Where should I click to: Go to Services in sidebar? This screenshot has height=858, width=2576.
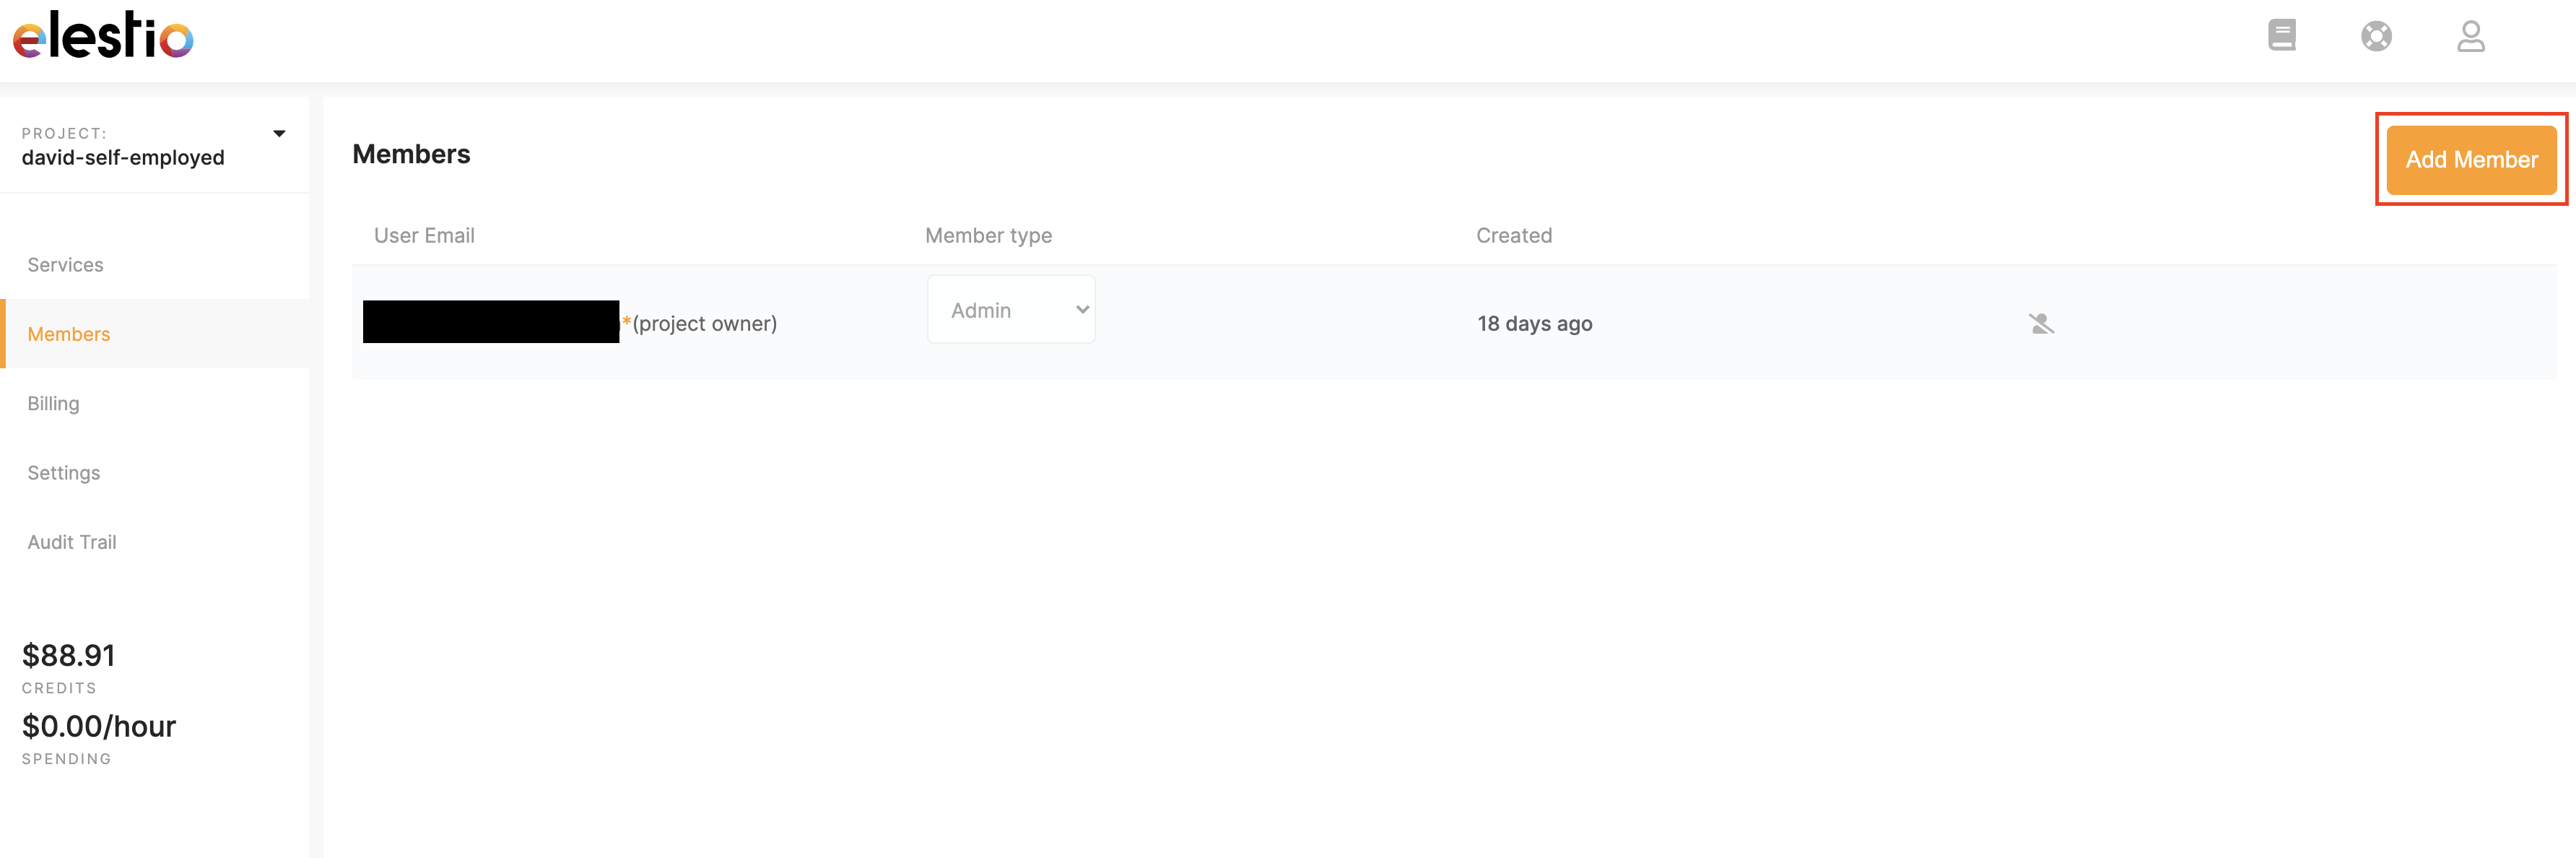point(66,265)
